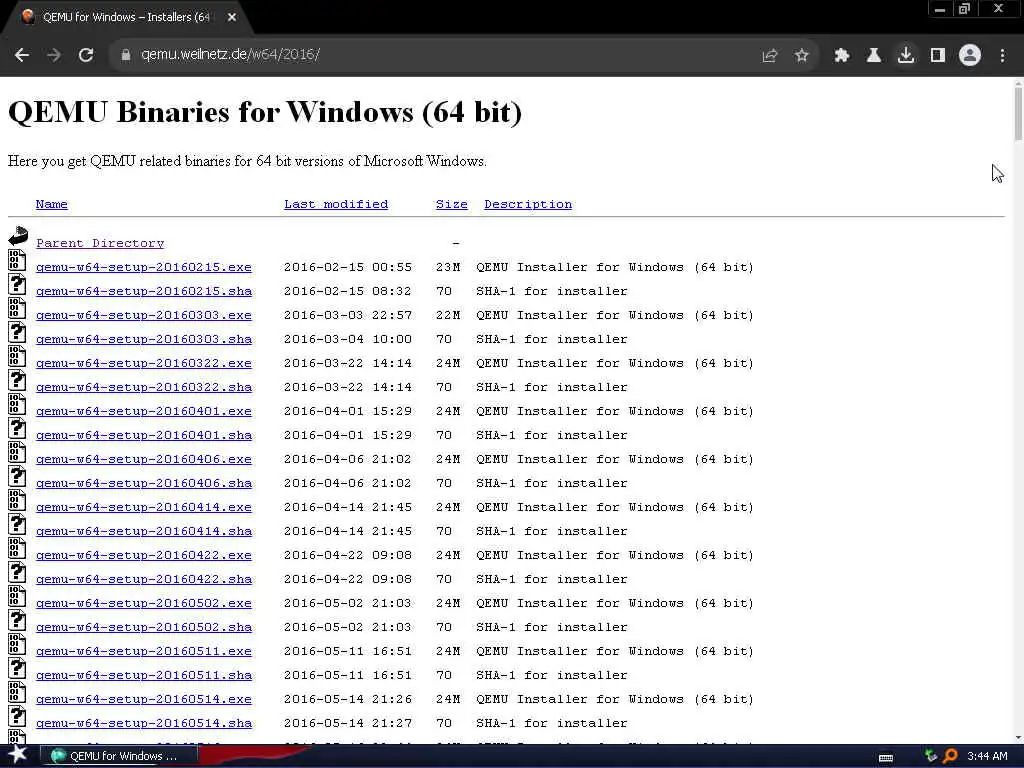Click the question-mark icon for qemu-w64-setup-20160322.sha

pos(17,380)
